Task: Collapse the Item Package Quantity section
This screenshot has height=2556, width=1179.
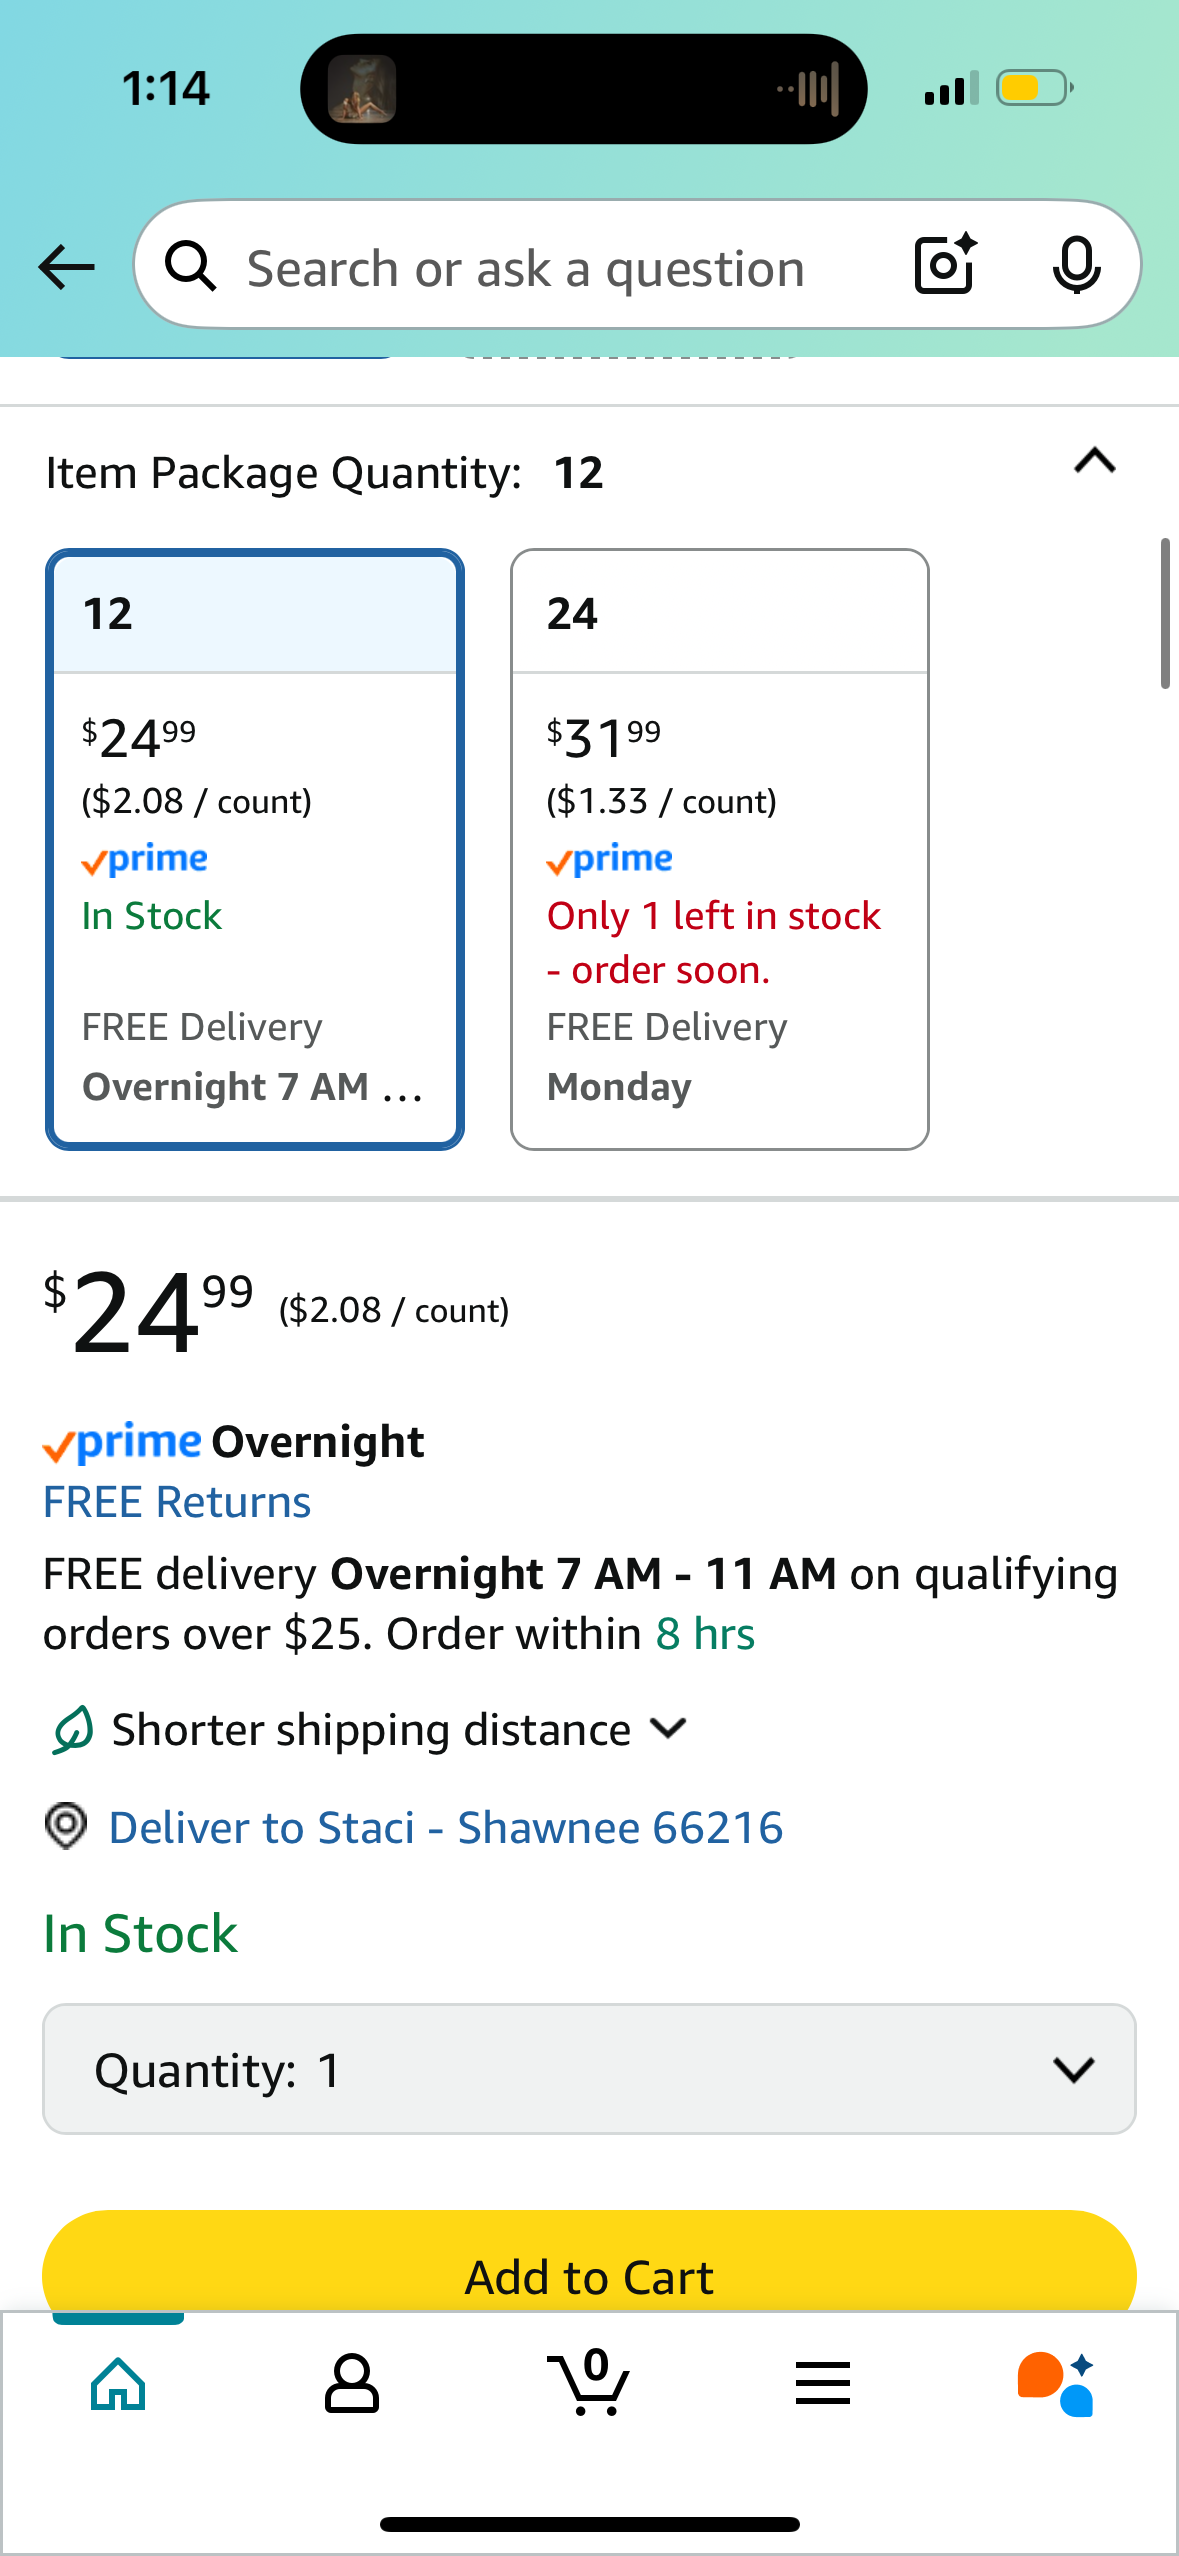Action: coord(1095,461)
